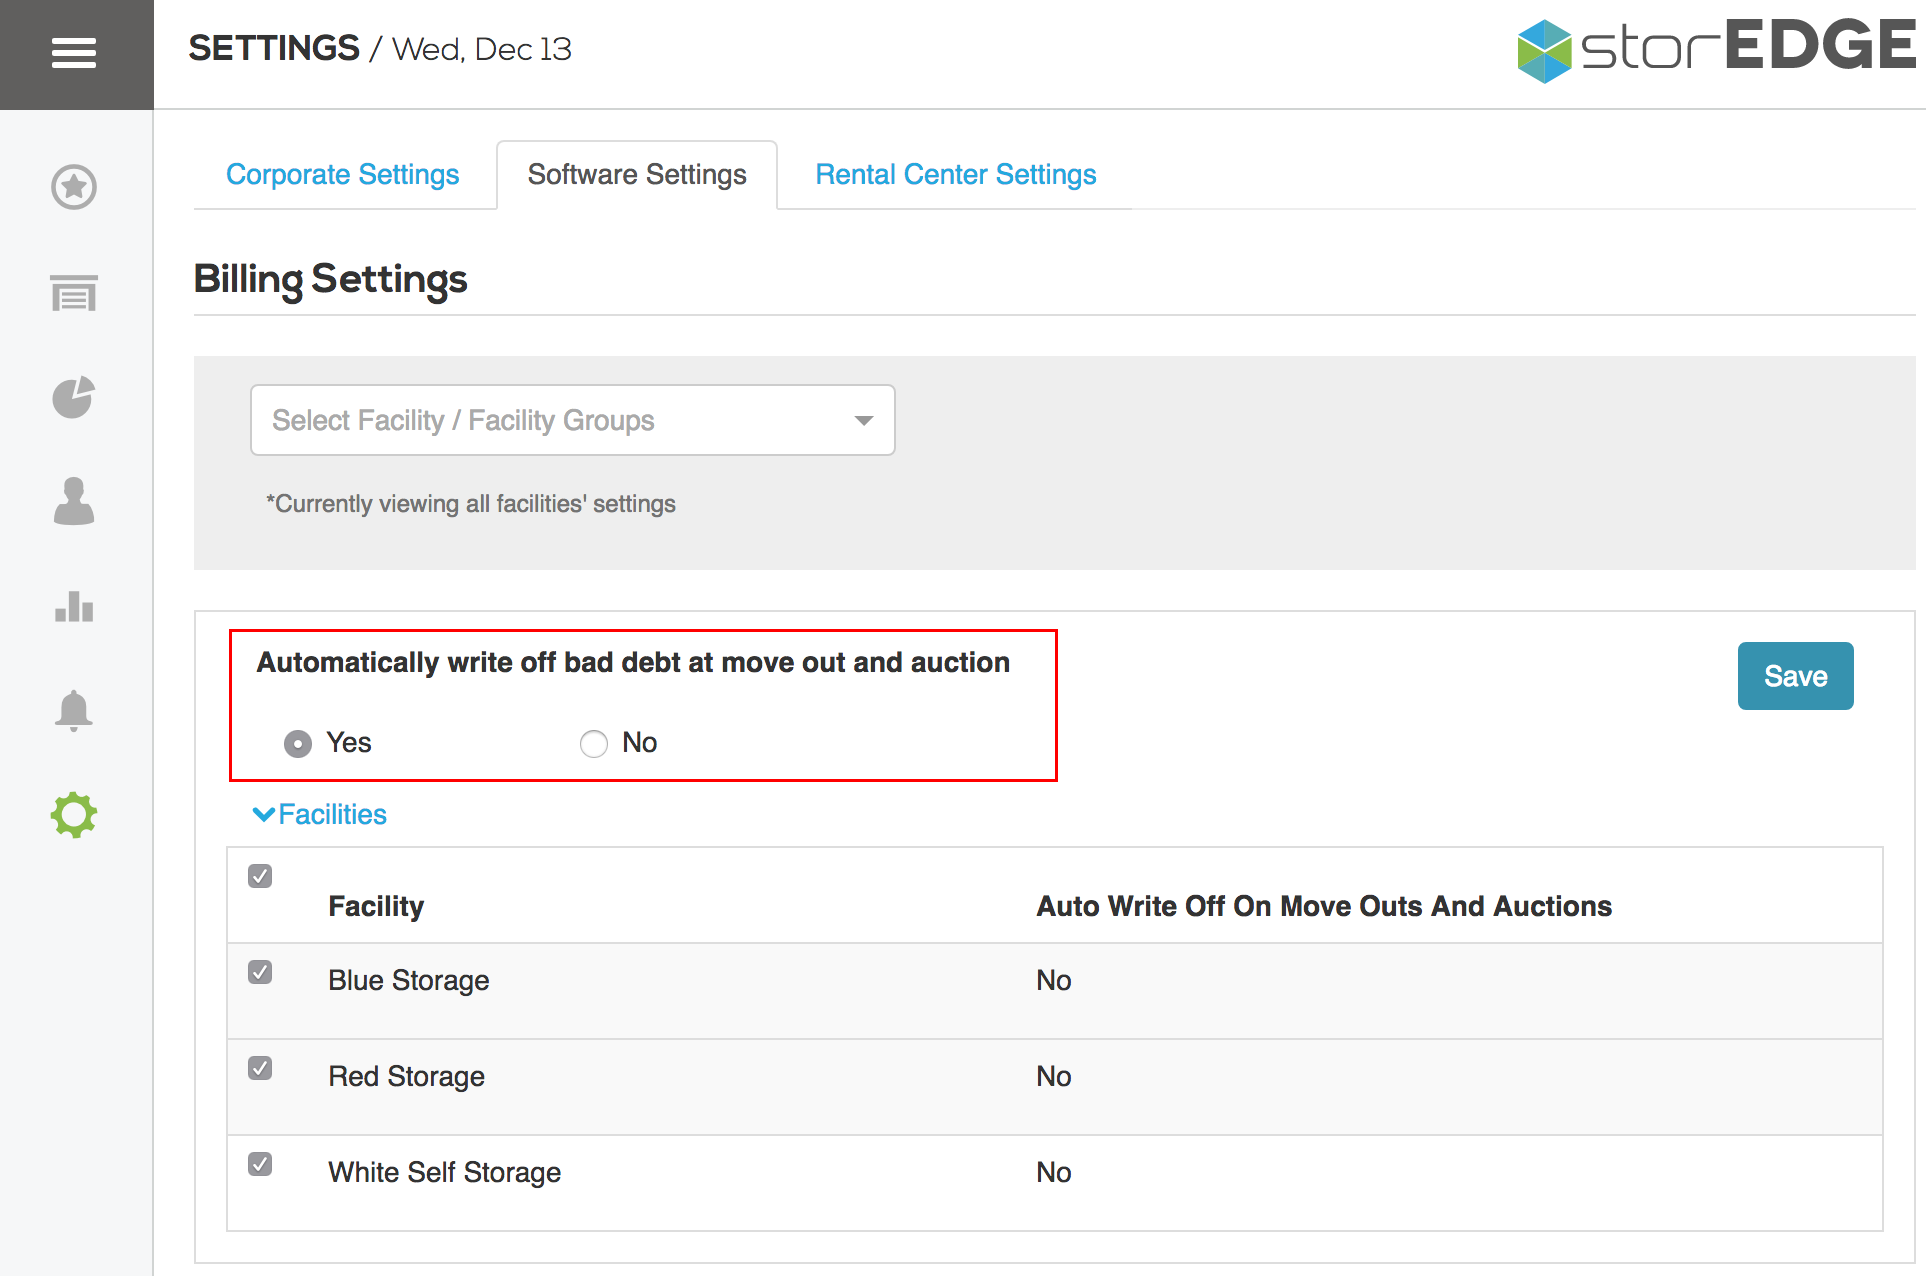Uncheck the Blue Storage checkbox
The width and height of the screenshot is (1926, 1276).
(x=260, y=972)
